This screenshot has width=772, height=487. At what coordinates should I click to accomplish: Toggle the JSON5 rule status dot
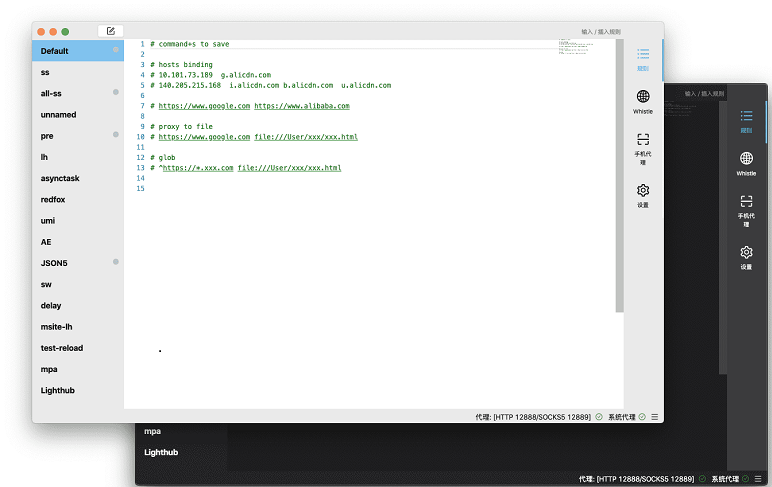pyautogui.click(x=116, y=262)
